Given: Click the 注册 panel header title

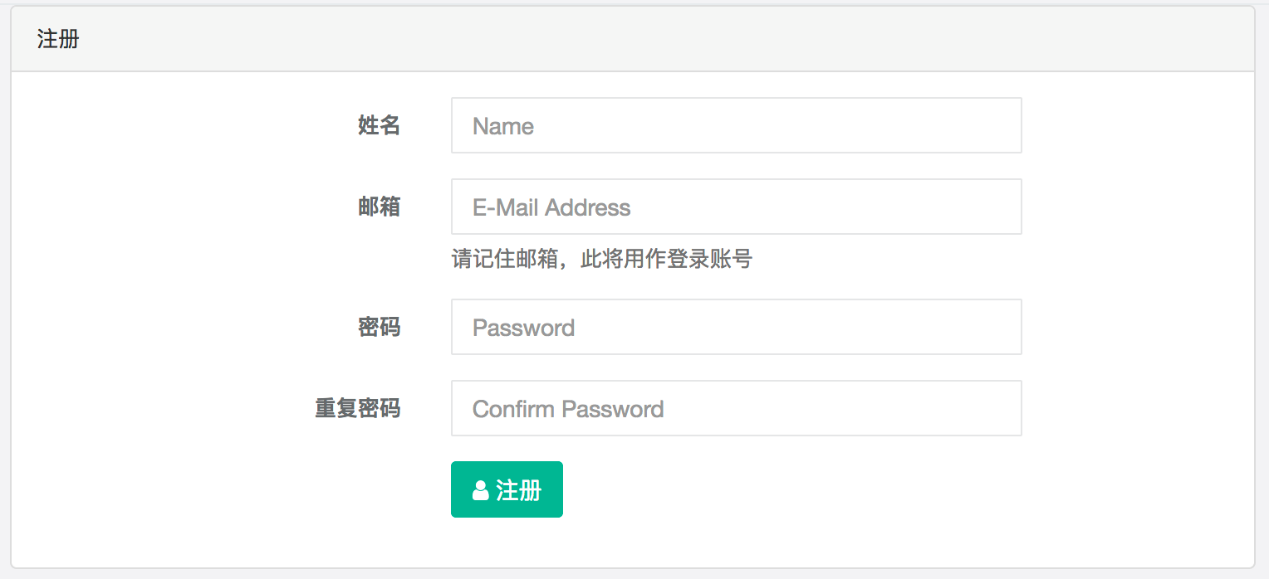Looking at the screenshot, I should coord(58,40).
